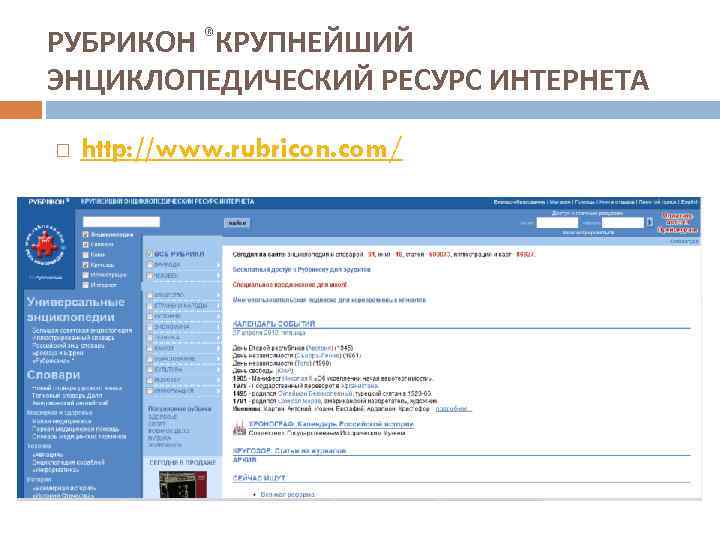Click the Универсальные энциклопедии sidebar heading
The width and height of the screenshot is (720, 540).
coord(75,309)
